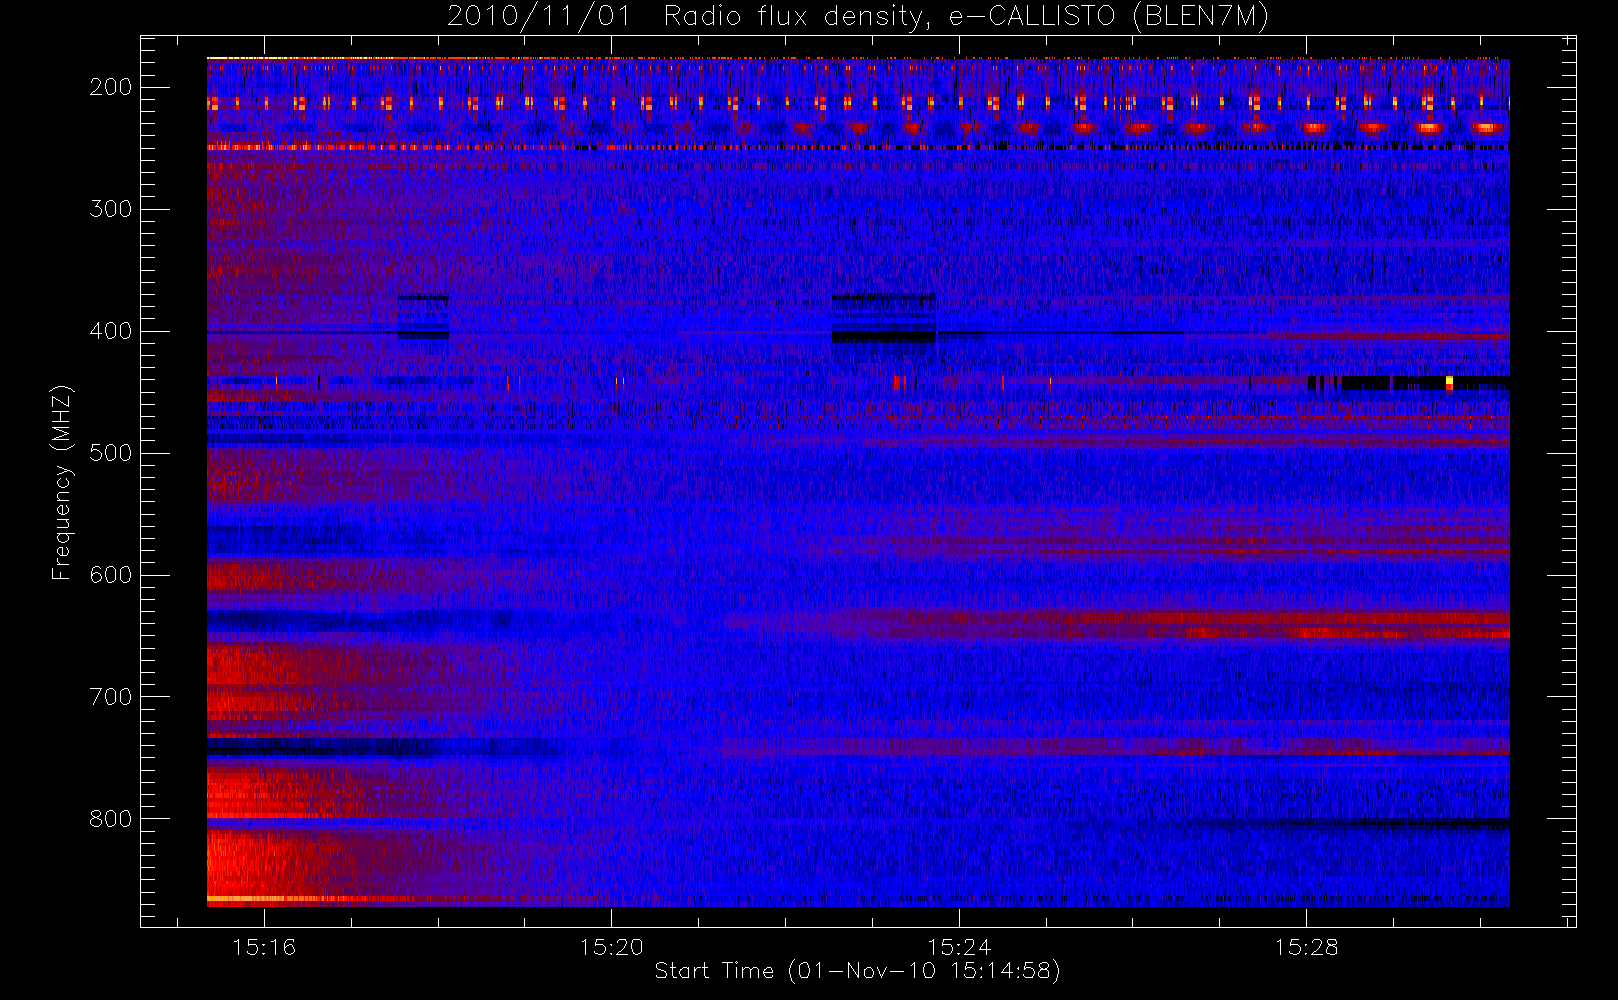Select the 400 frequency tick label
1618x1000 pixels.
(x=111, y=331)
